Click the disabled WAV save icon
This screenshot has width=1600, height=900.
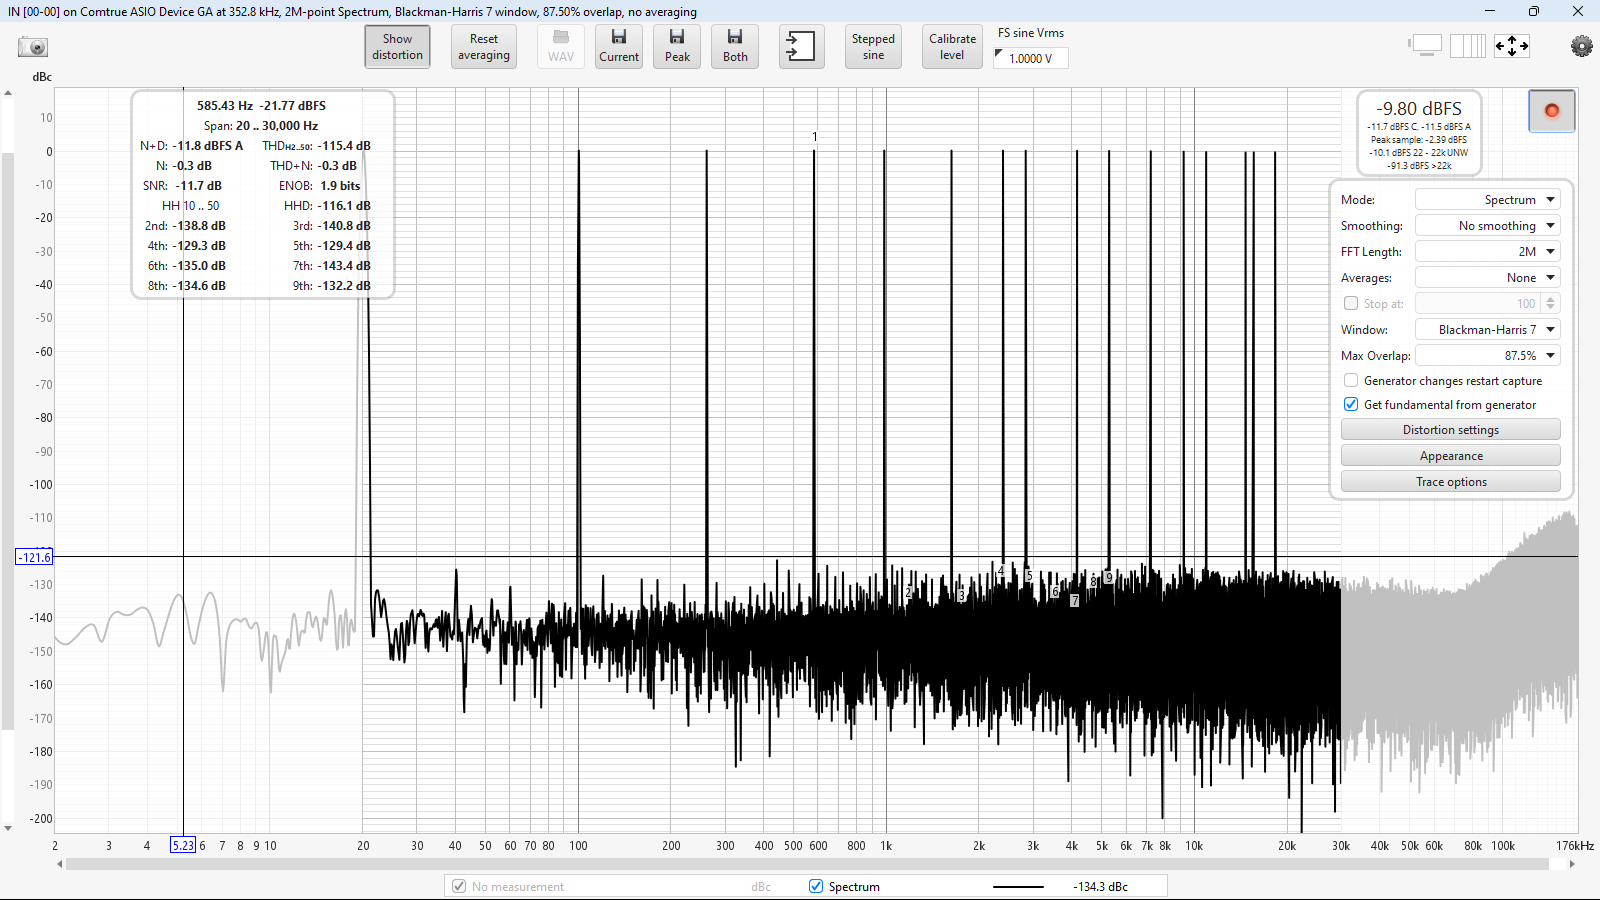[561, 47]
